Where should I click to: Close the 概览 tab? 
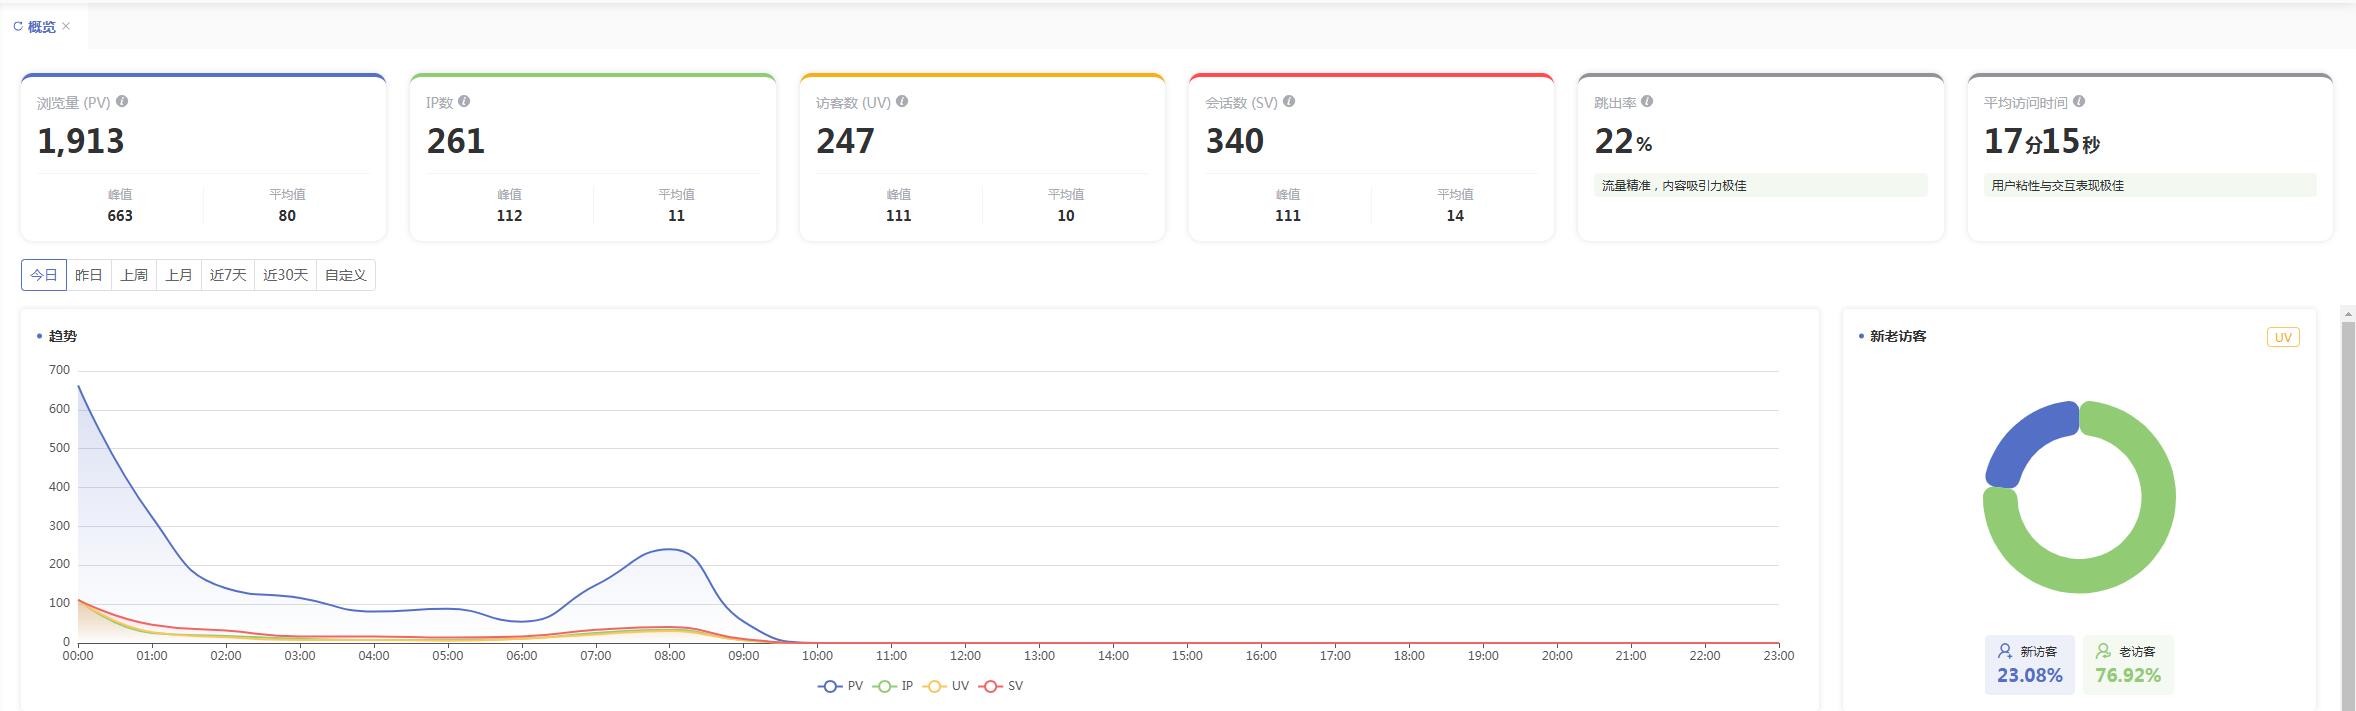(x=66, y=26)
